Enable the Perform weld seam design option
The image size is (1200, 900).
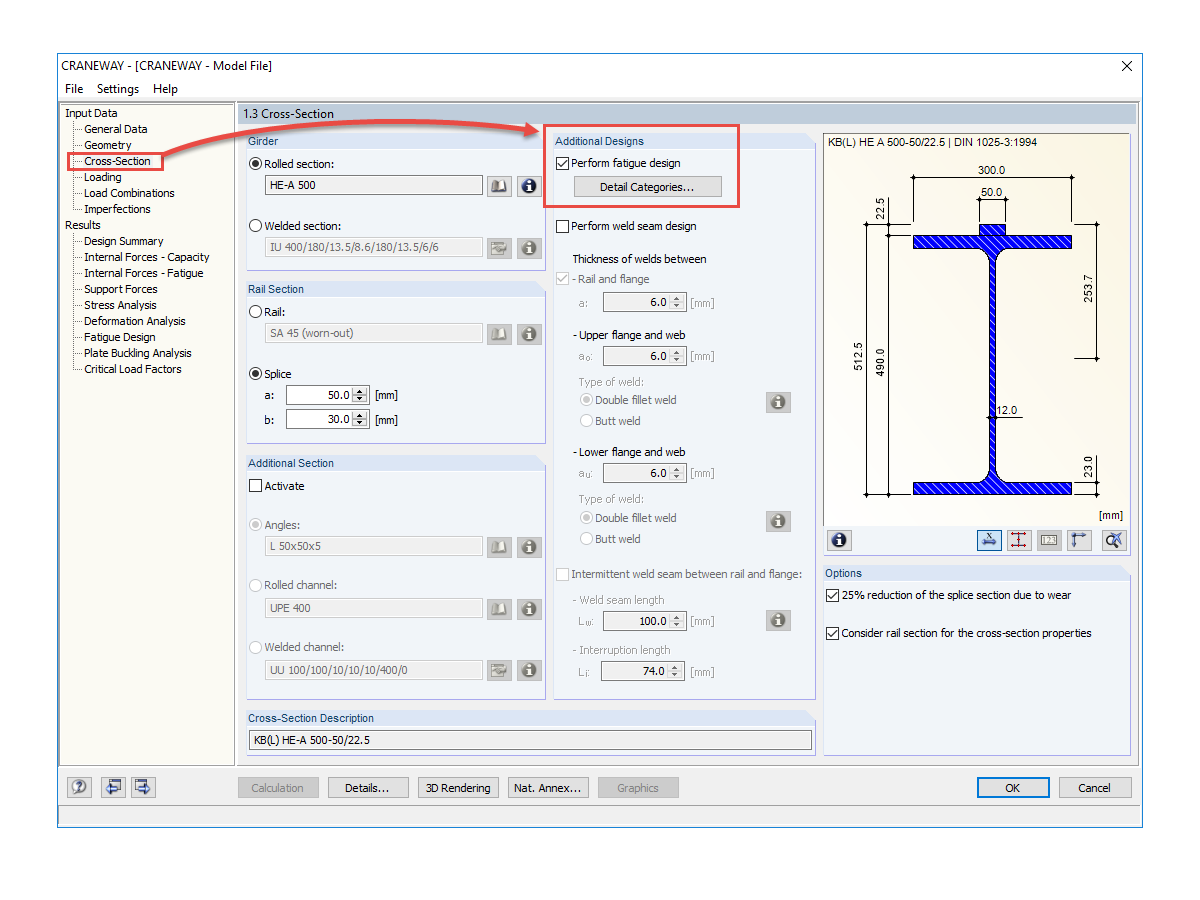(x=562, y=225)
